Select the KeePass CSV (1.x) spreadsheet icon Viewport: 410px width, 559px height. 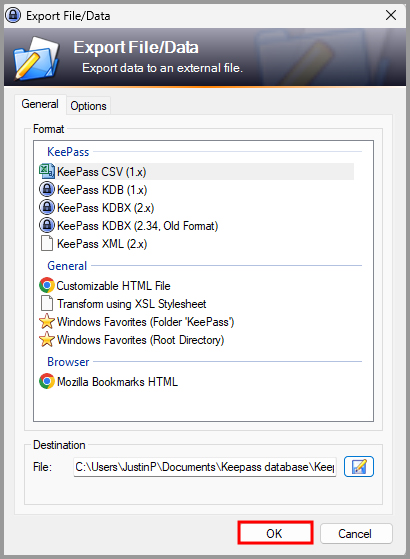(46, 171)
